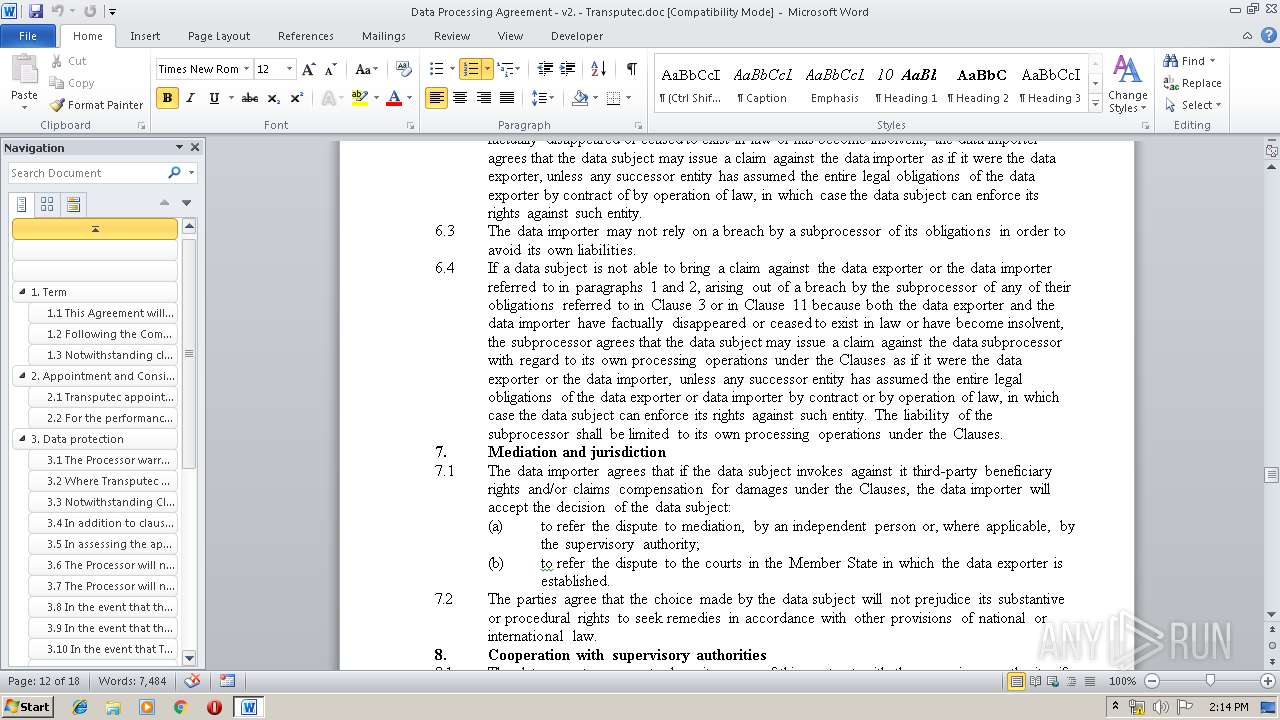Image resolution: width=1280 pixels, height=720 pixels.
Task: Grow font size with the larger A icon
Action: point(309,69)
